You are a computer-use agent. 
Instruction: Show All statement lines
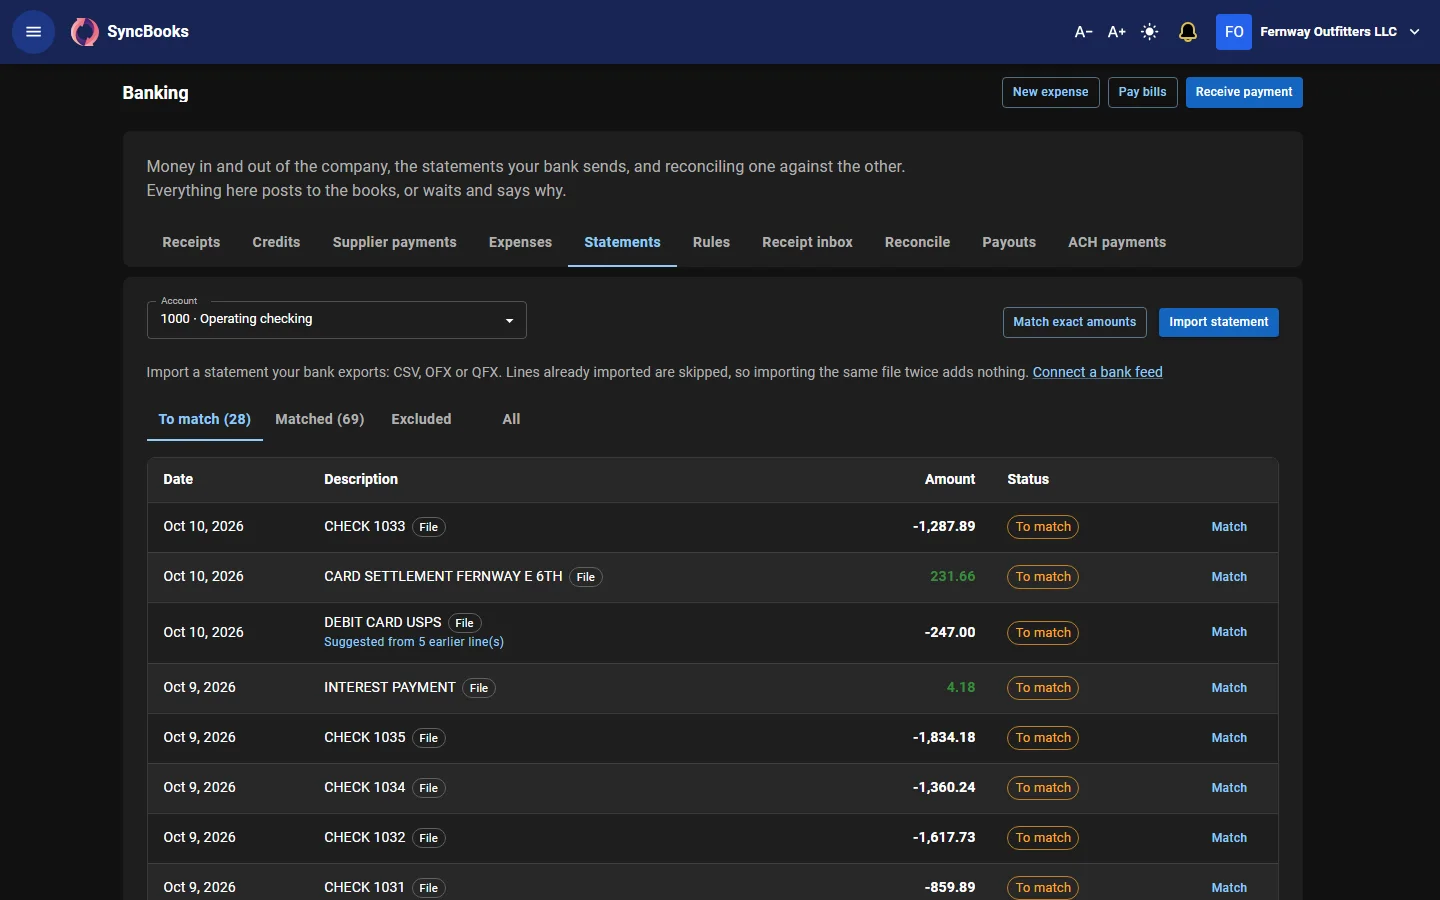511,419
